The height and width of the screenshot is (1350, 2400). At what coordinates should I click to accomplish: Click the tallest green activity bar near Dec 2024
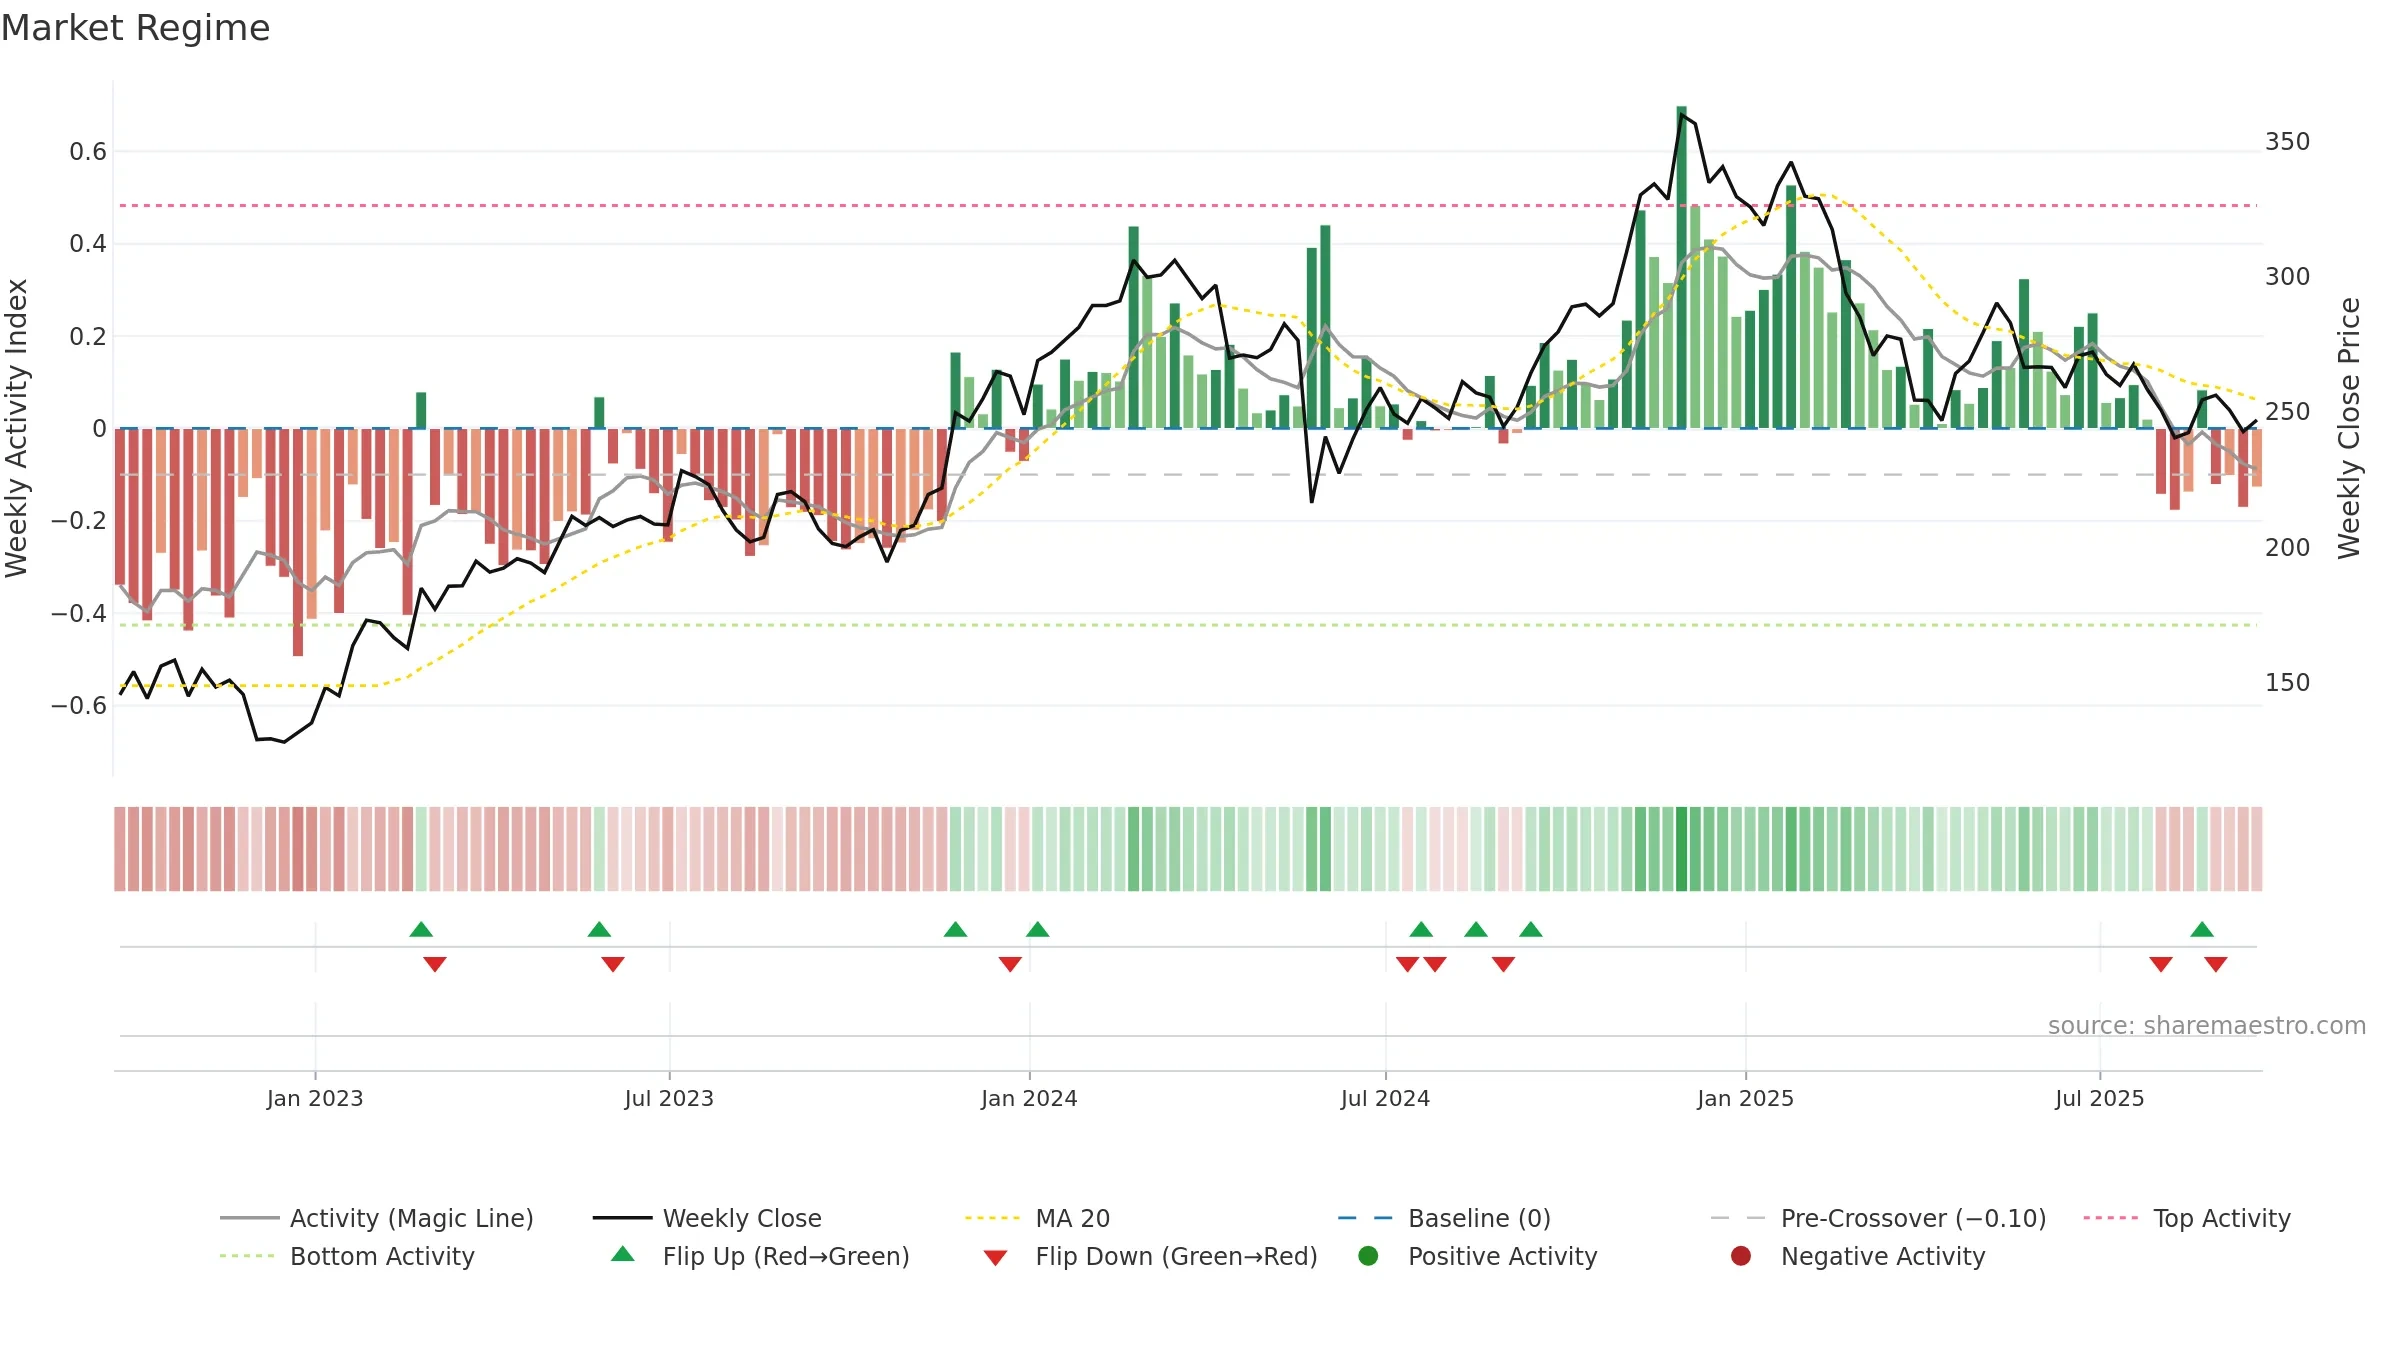pos(1681,267)
